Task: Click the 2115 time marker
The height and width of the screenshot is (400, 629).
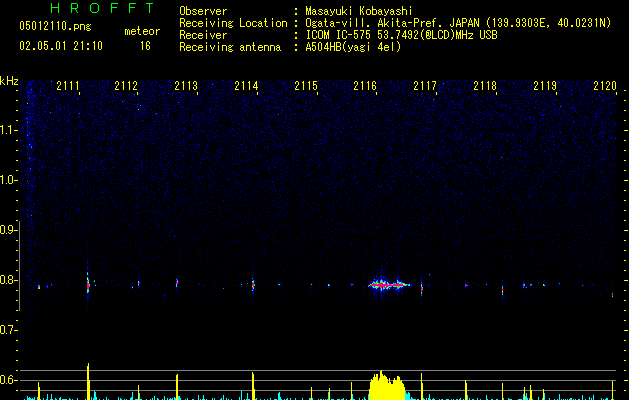Action: (x=306, y=86)
